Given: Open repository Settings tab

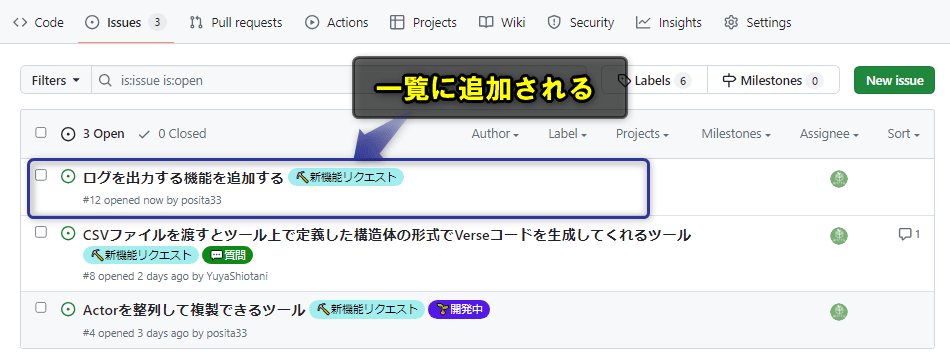Looking at the screenshot, I should click(x=757, y=22).
